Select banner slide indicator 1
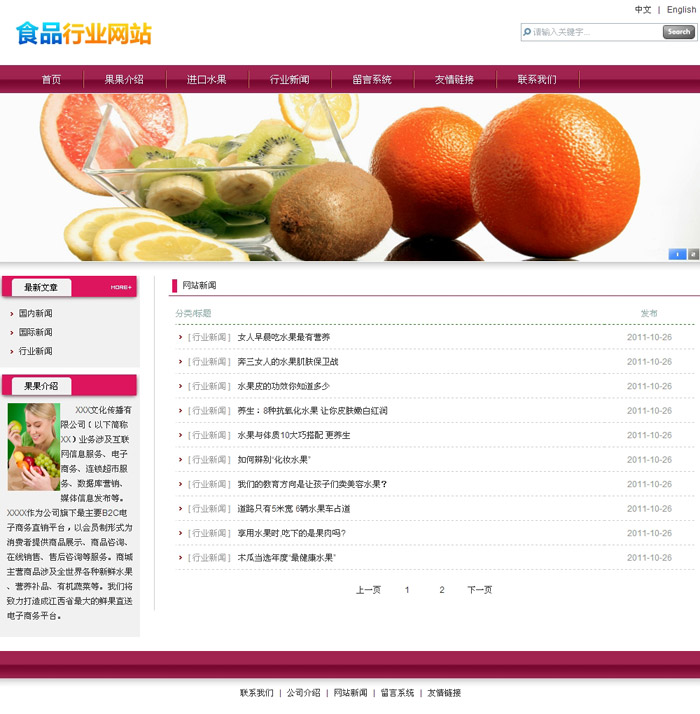This screenshot has width=700, height=714. (677, 254)
